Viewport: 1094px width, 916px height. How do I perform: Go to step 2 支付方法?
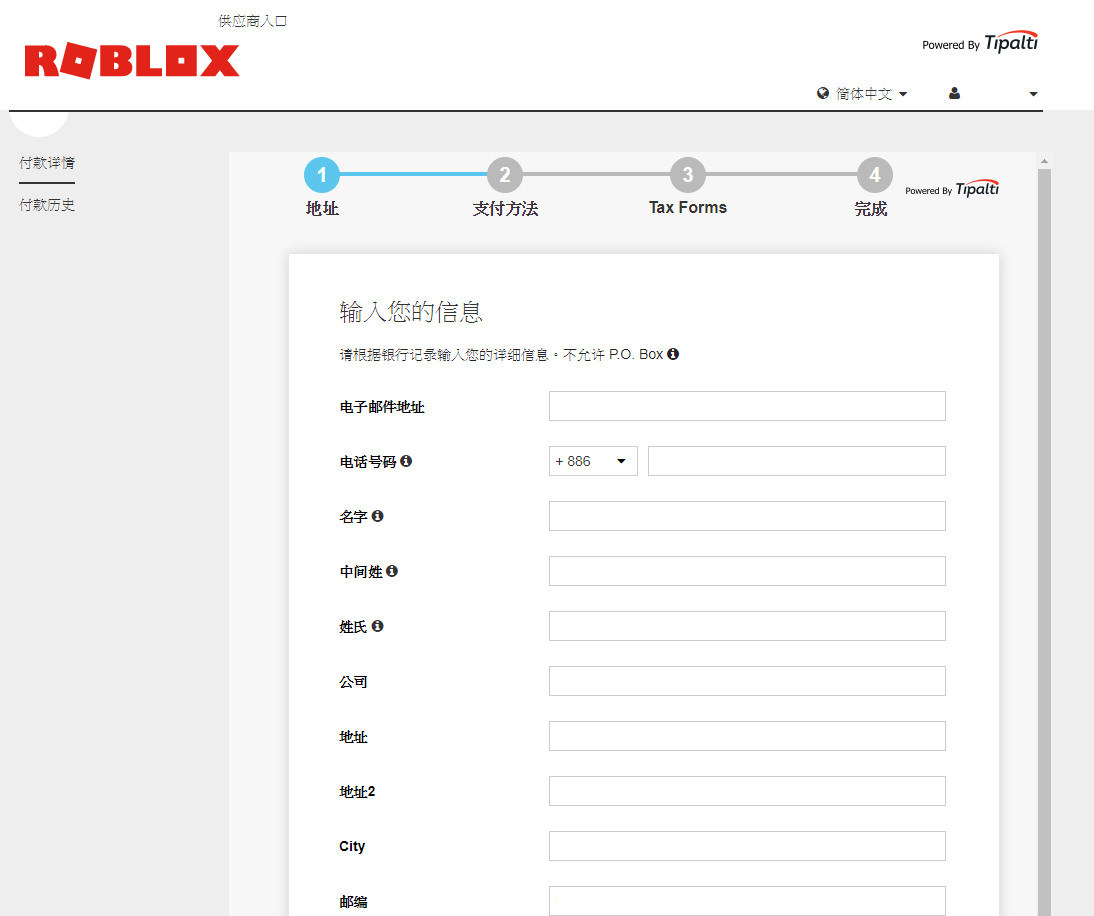point(505,174)
